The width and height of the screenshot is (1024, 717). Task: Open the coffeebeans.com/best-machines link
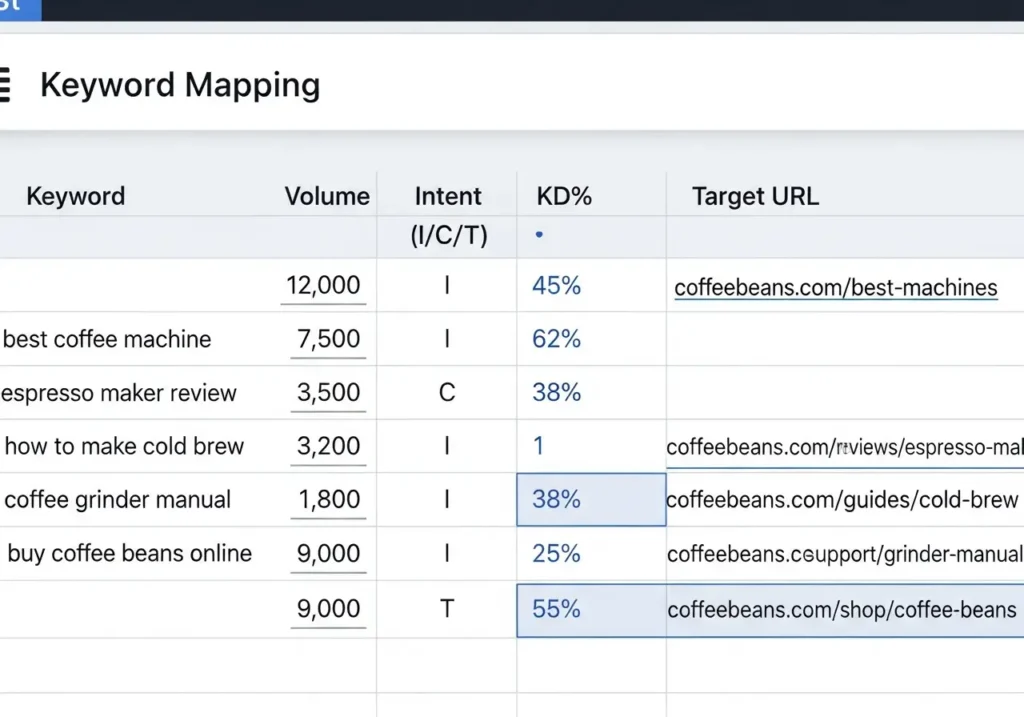(x=835, y=288)
